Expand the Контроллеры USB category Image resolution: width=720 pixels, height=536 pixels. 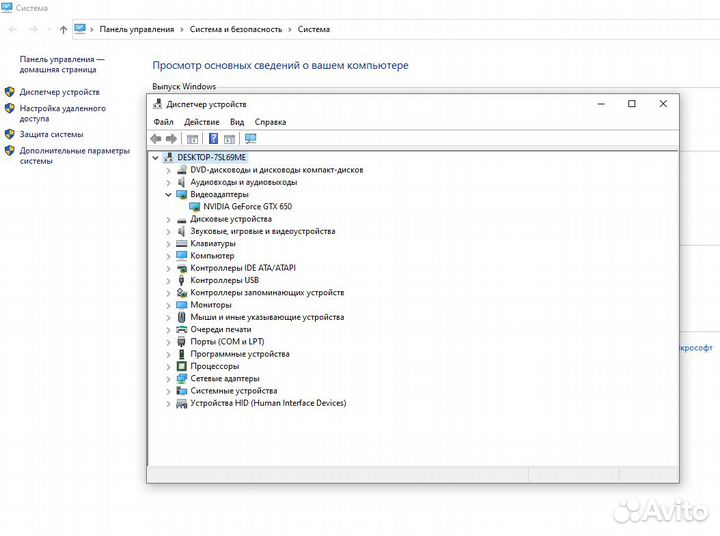click(x=168, y=281)
